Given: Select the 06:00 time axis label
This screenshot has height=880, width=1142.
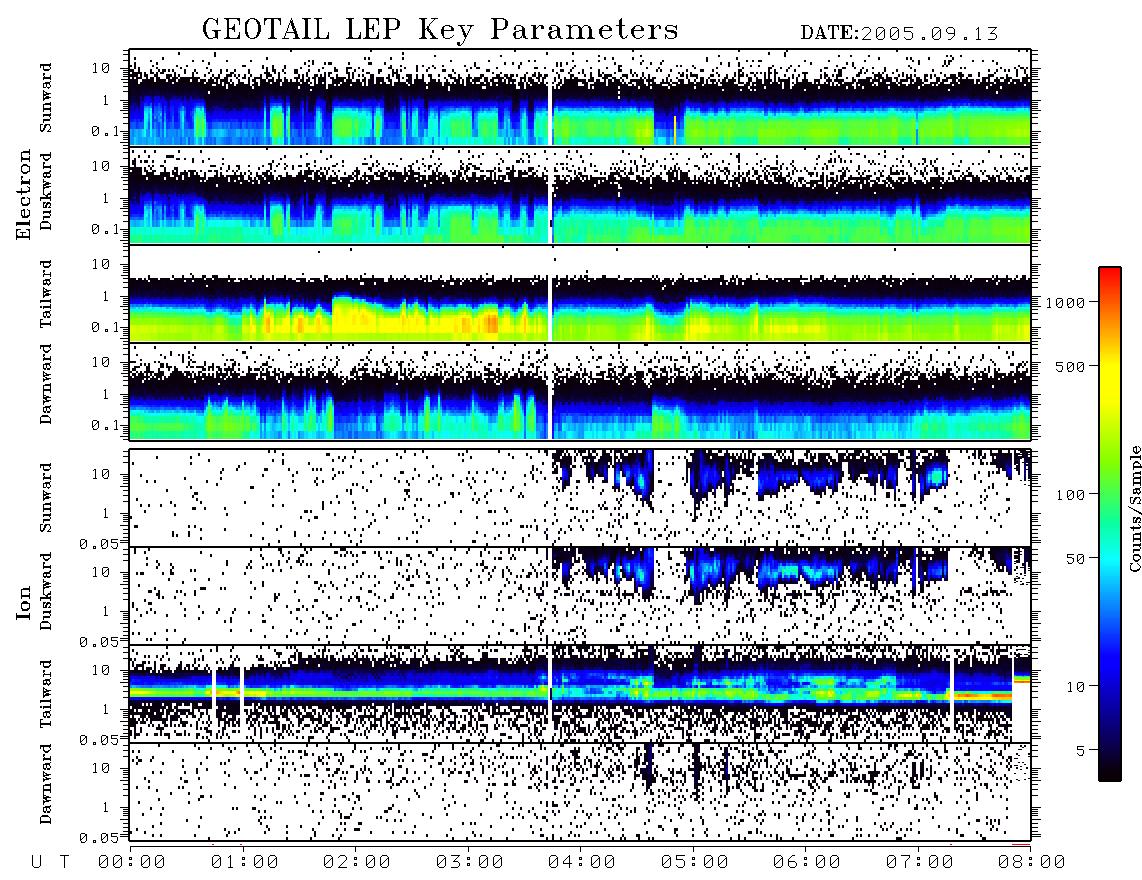Looking at the screenshot, I should [807, 863].
